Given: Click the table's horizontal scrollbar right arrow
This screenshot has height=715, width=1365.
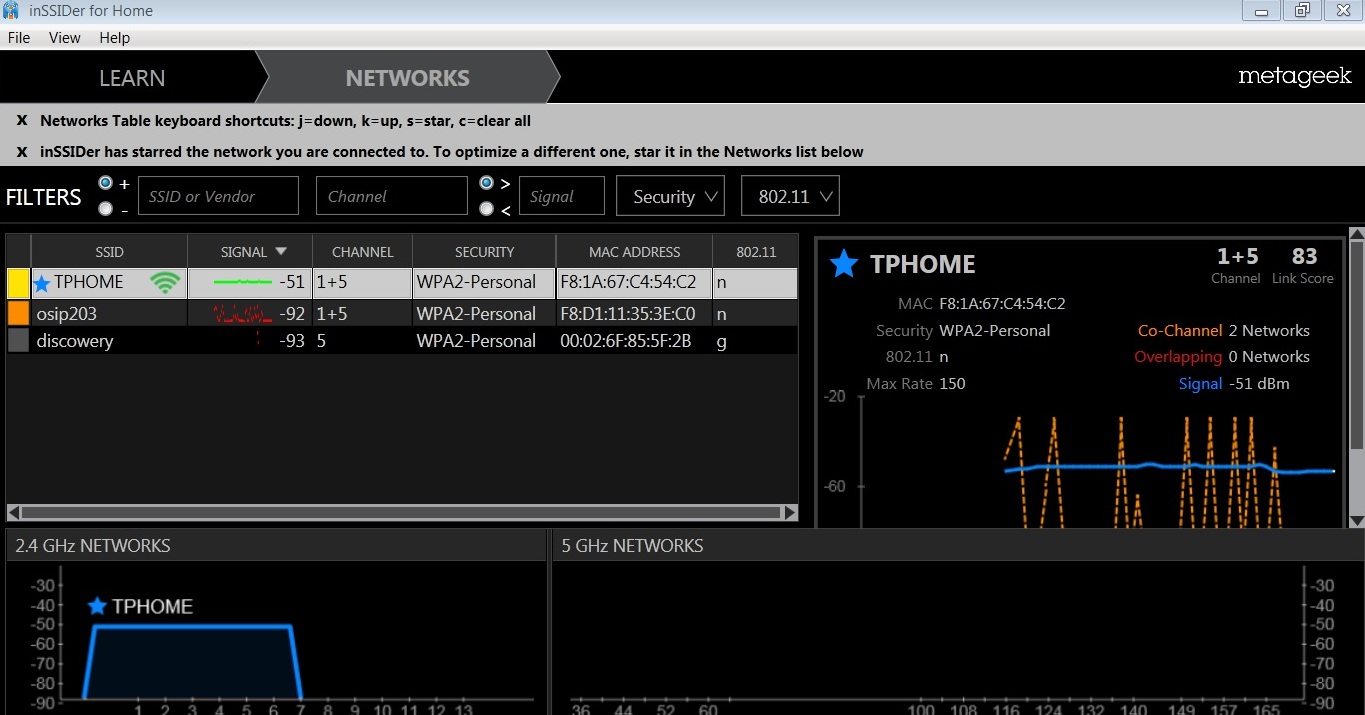Looking at the screenshot, I should pos(790,512).
